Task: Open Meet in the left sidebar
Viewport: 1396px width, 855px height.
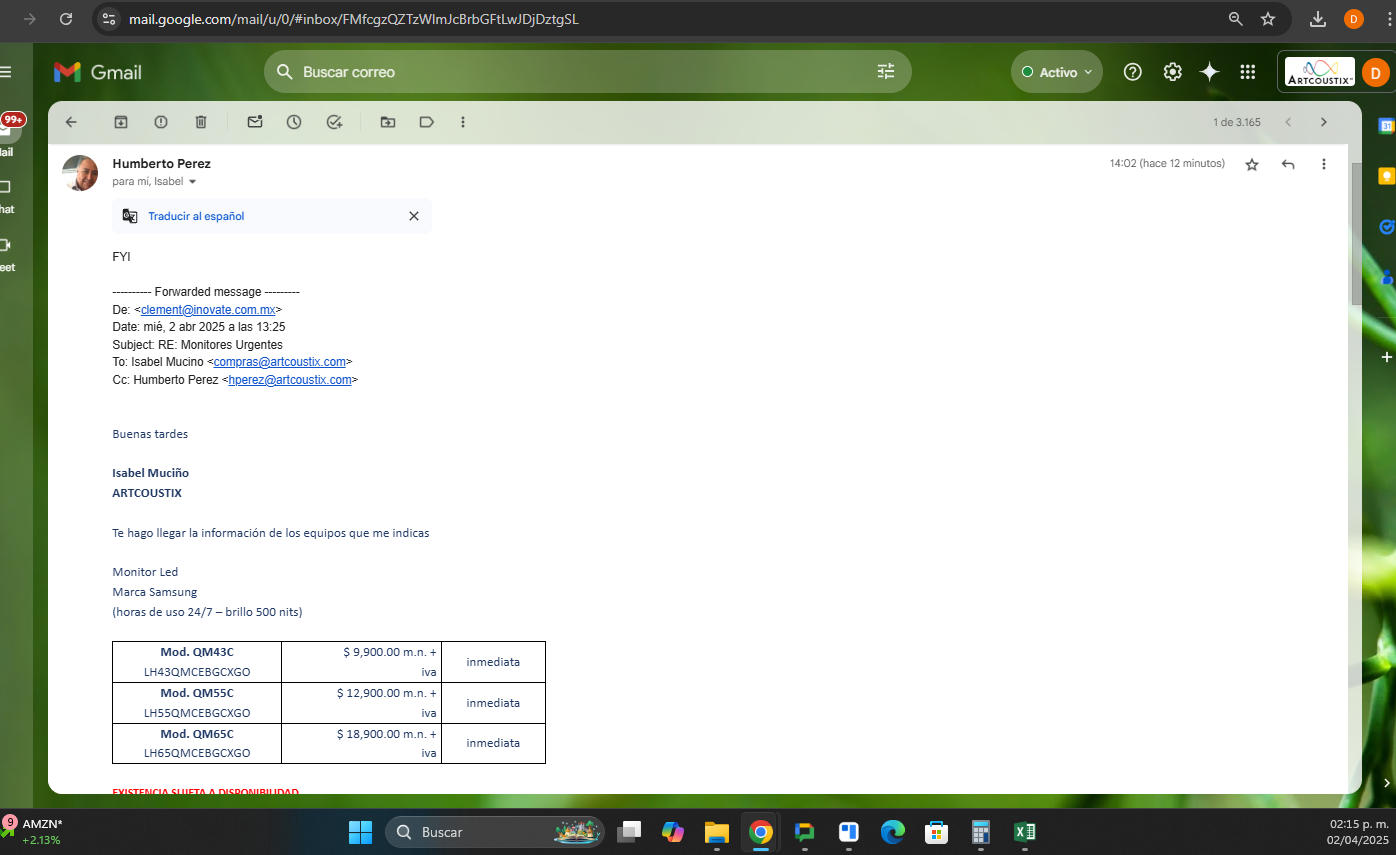Action: (x=6, y=254)
